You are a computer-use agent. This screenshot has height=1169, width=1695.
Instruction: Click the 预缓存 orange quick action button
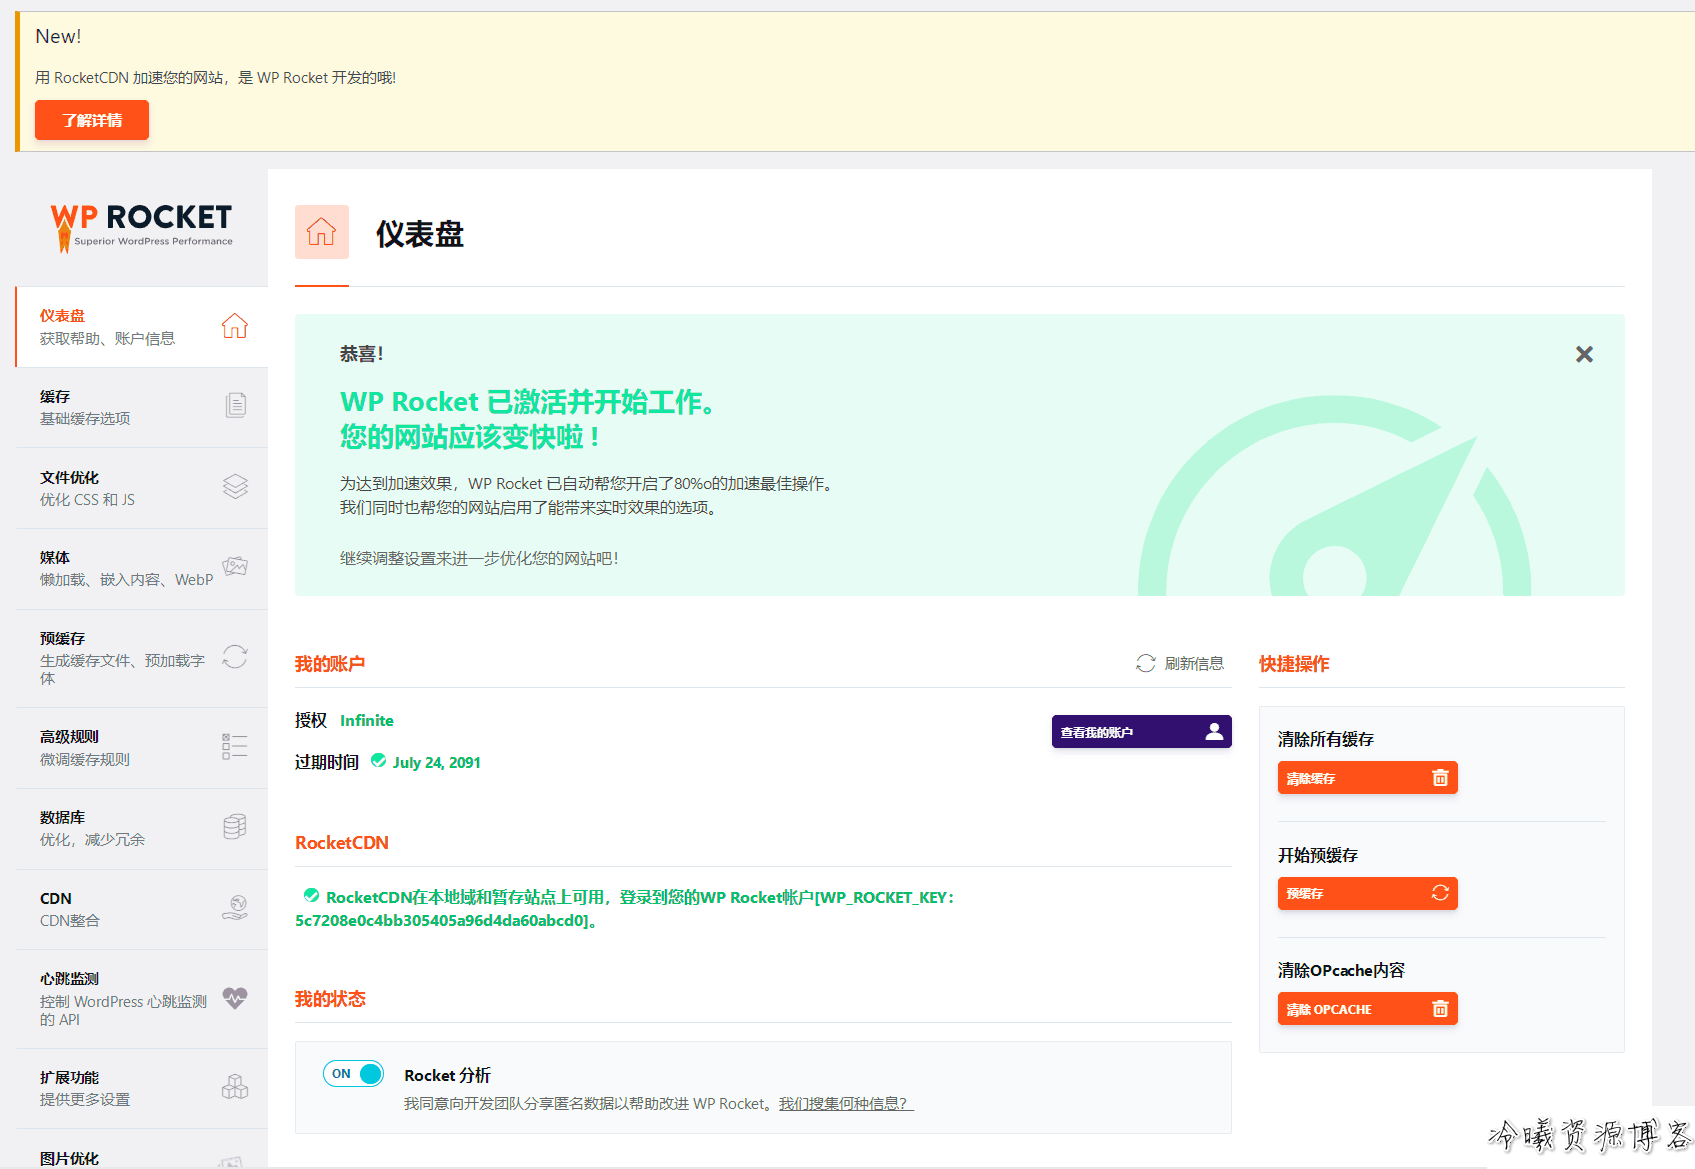pyautogui.click(x=1367, y=893)
